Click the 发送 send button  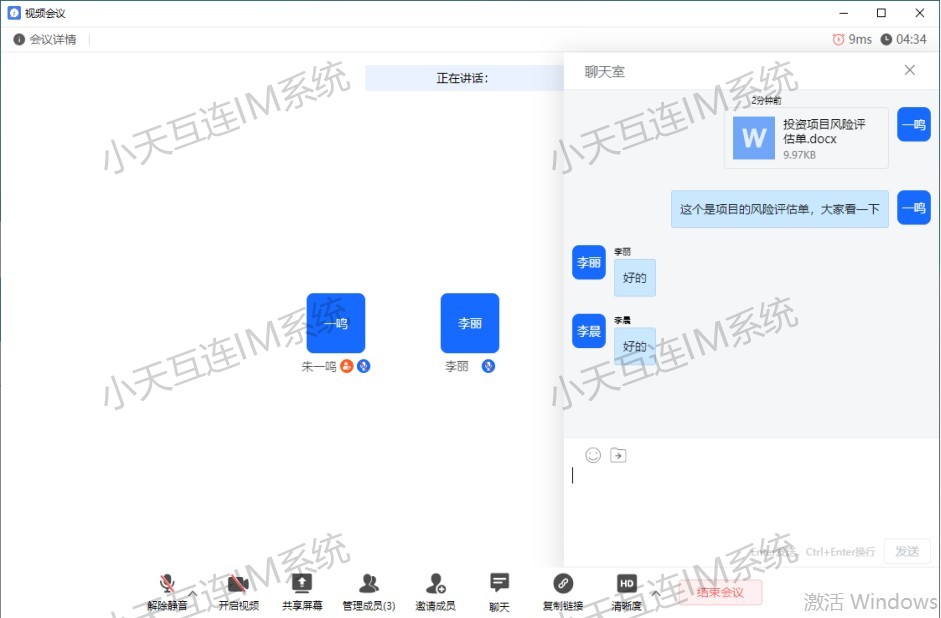click(906, 551)
